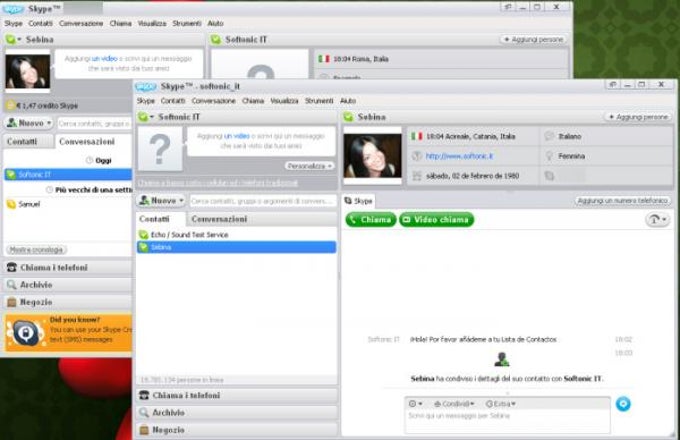Open Chiama i telefoni in front window
The width and height of the screenshot is (680, 440).
click(237, 395)
